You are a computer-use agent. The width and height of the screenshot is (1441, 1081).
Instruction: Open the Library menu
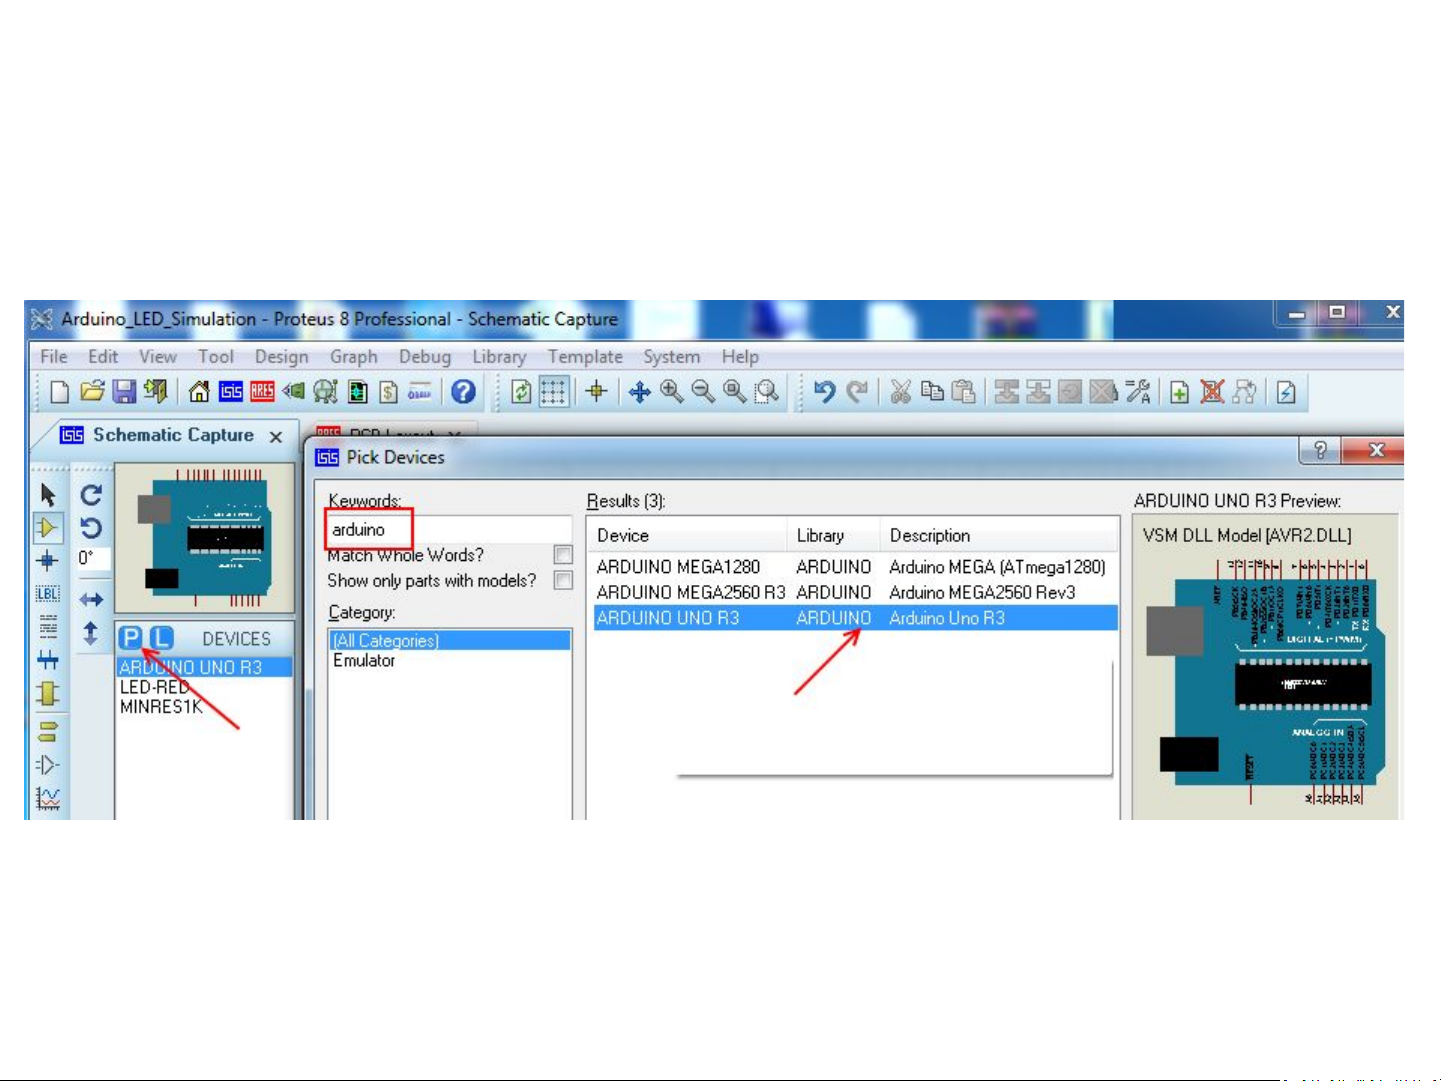click(499, 356)
